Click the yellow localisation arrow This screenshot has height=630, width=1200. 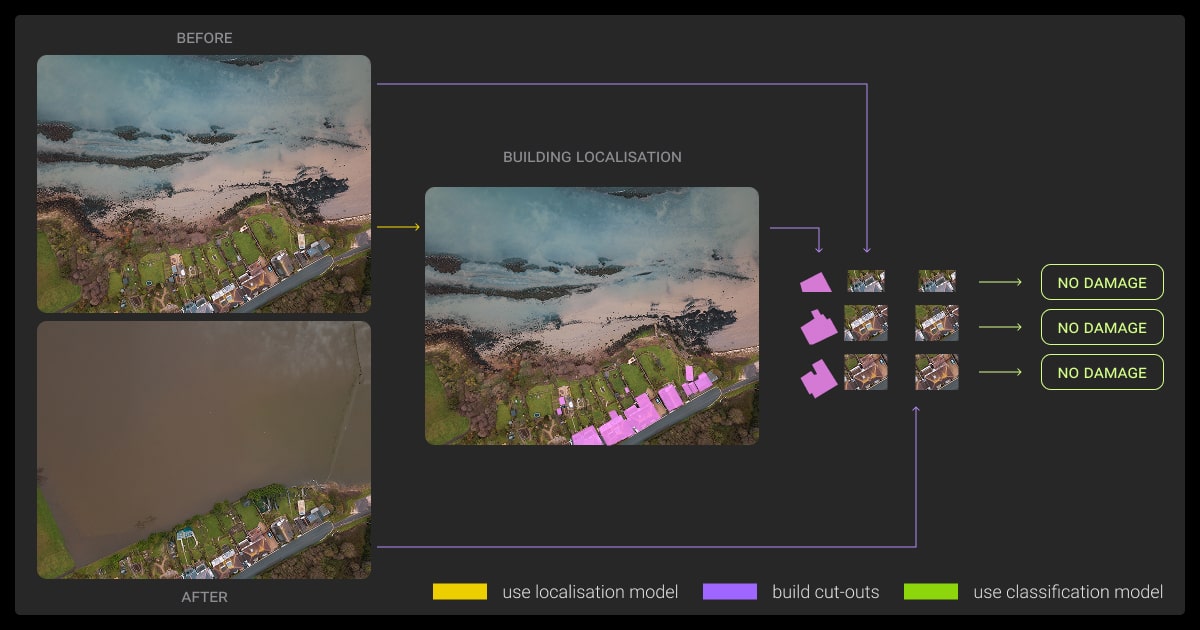pyautogui.click(x=400, y=227)
